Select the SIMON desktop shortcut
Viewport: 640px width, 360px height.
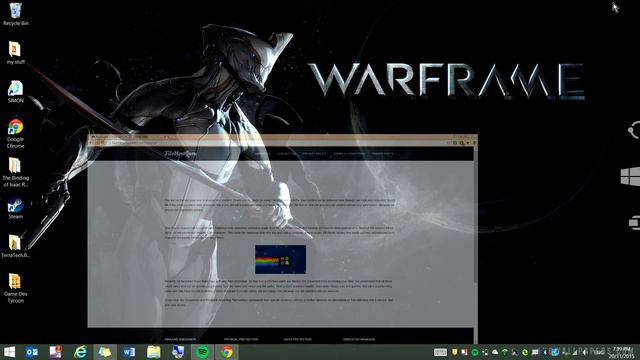coord(15,92)
